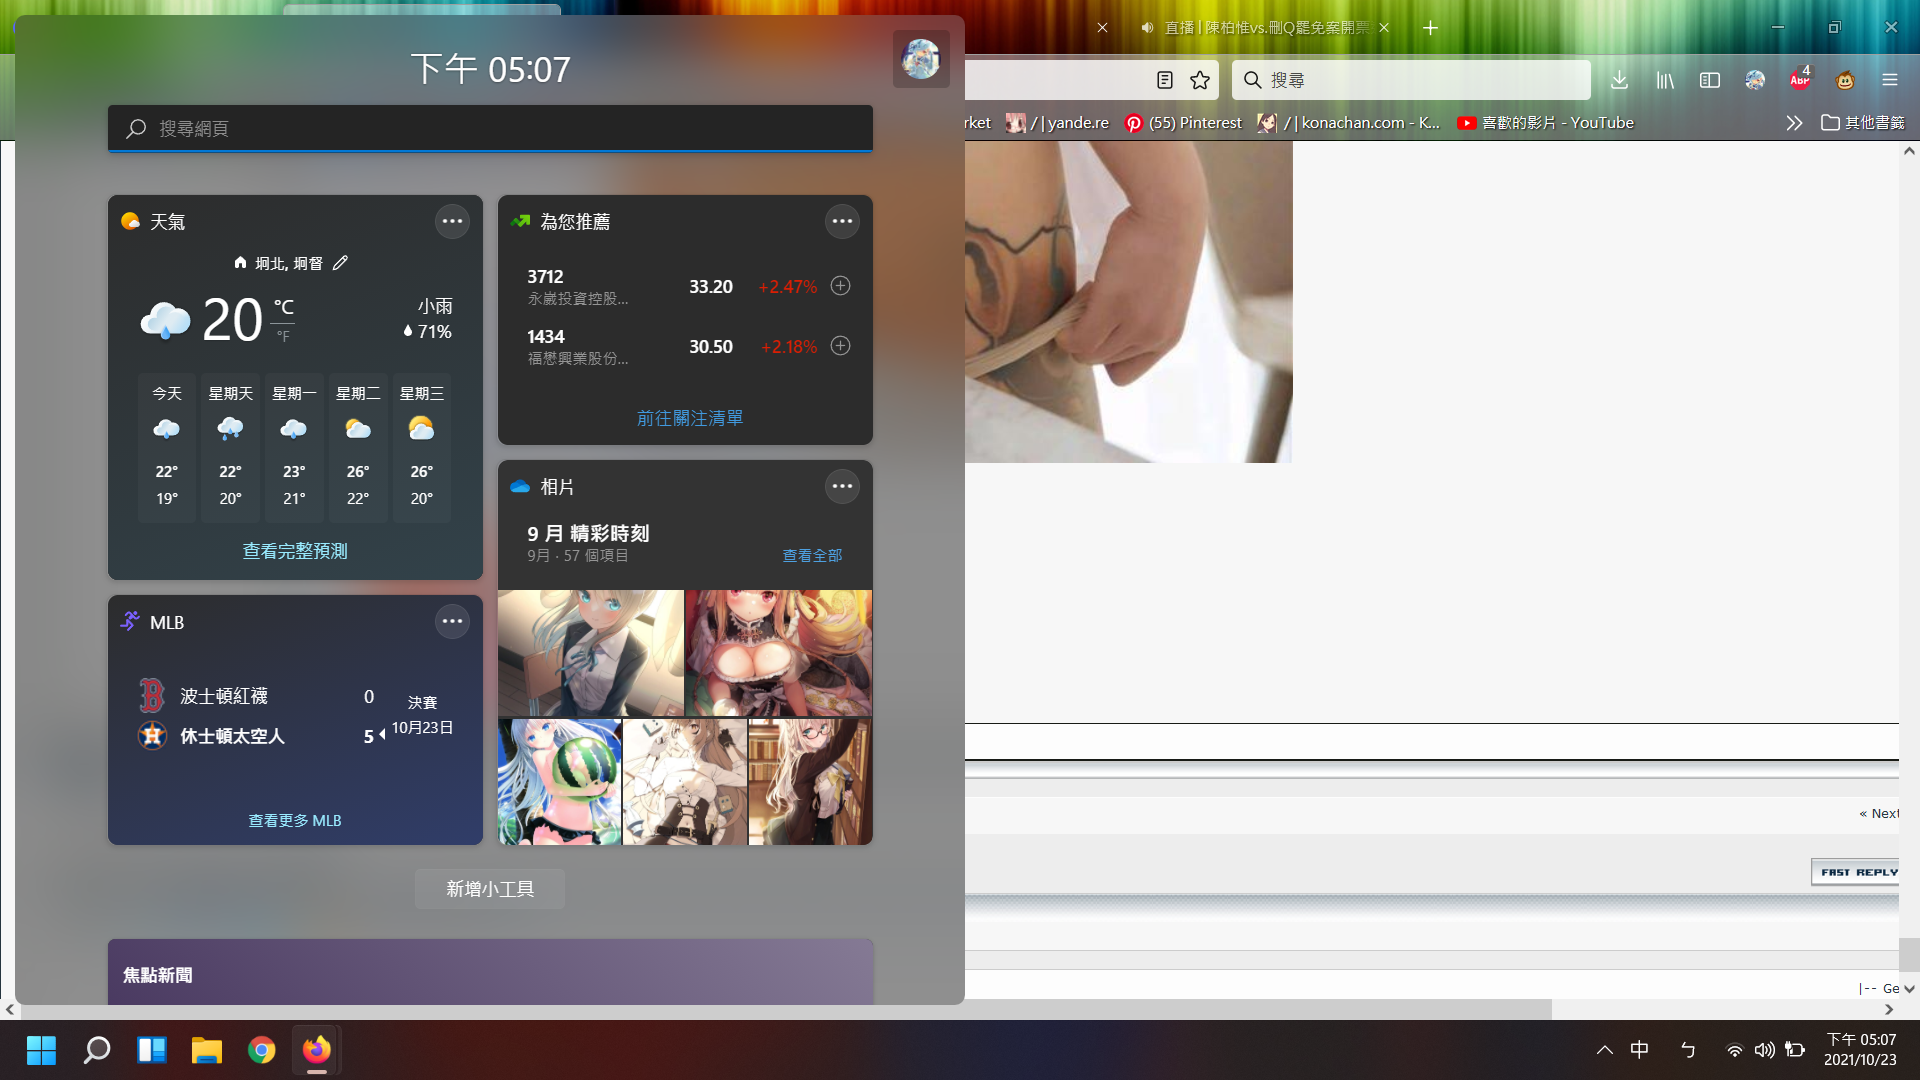Viewport: 1920px width, 1080px height.
Task: Open the 查看完整預測 forecast link
Action: [x=295, y=551]
